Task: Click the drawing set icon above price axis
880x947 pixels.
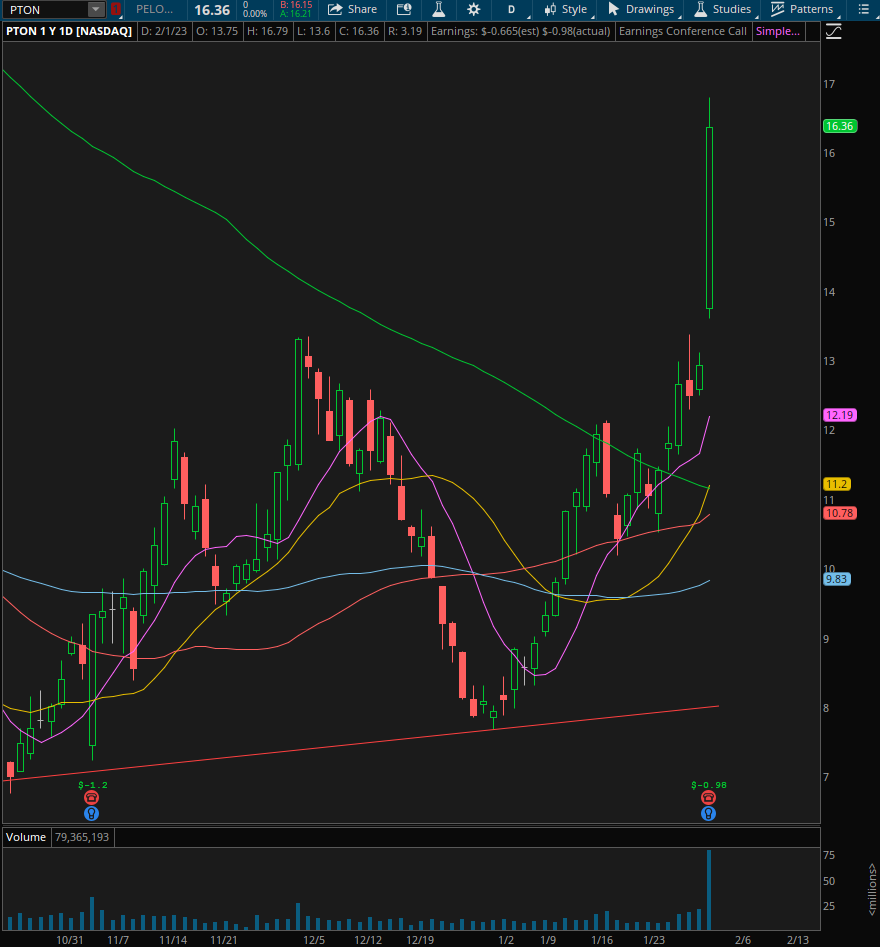Action: pos(833,31)
